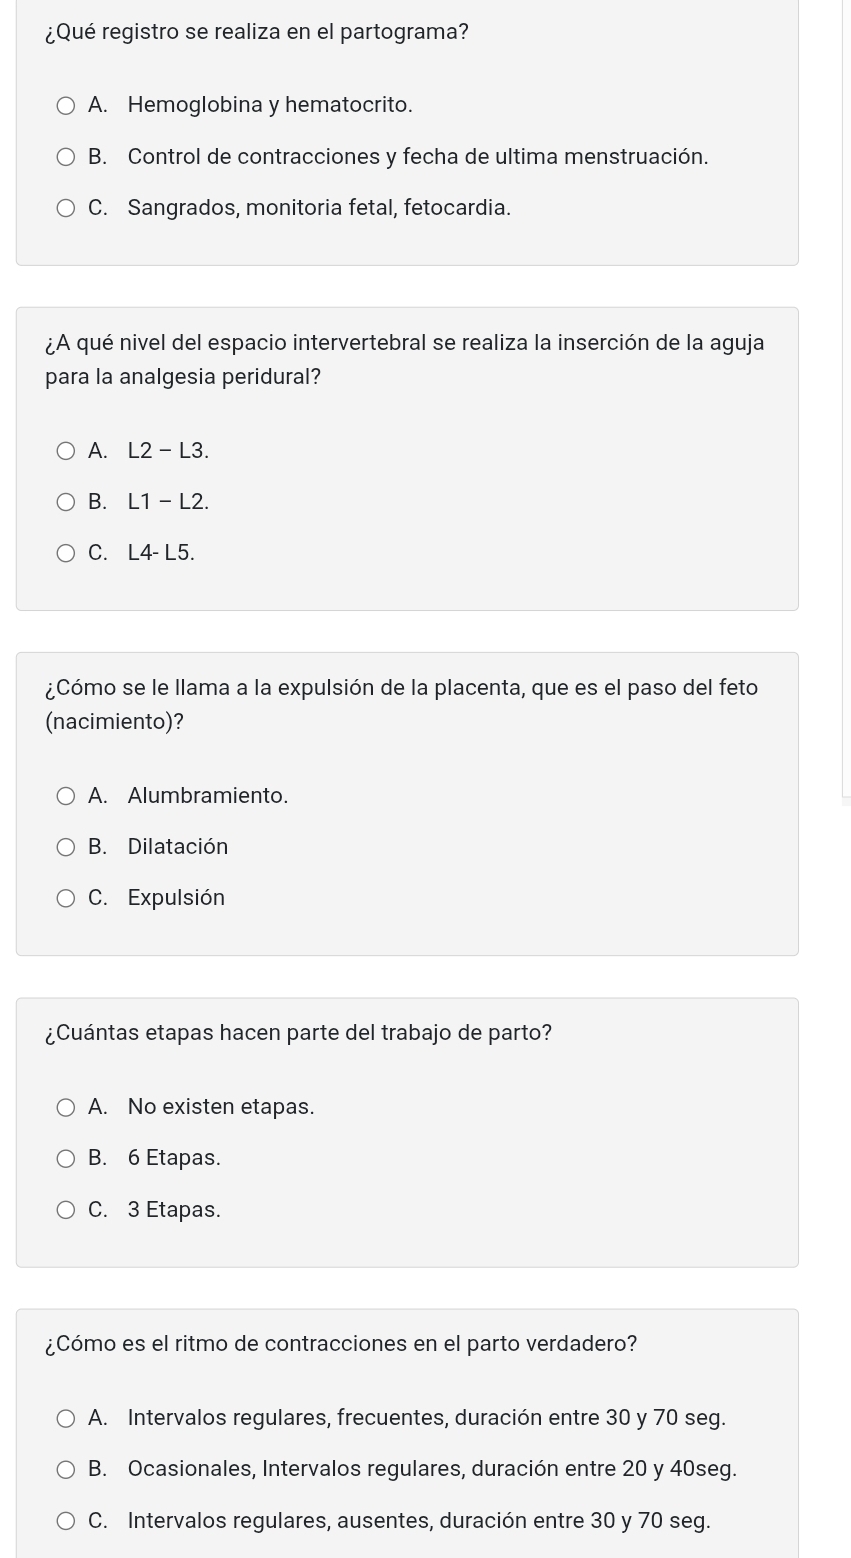Select the '3 Etapas' radio button
851x1558 pixels.
pyautogui.click(x=66, y=1210)
